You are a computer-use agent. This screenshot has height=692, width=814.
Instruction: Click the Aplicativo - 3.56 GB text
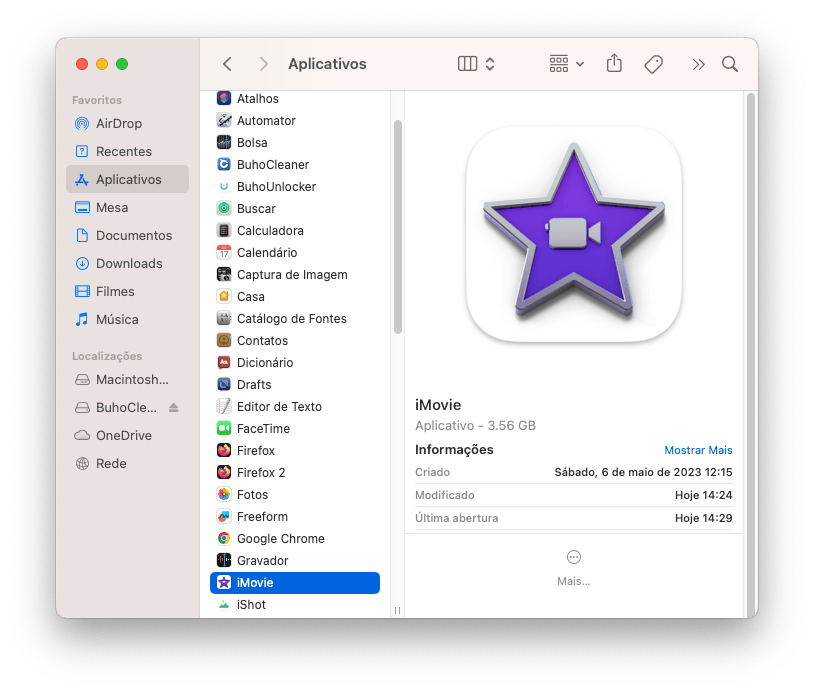[x=475, y=426]
